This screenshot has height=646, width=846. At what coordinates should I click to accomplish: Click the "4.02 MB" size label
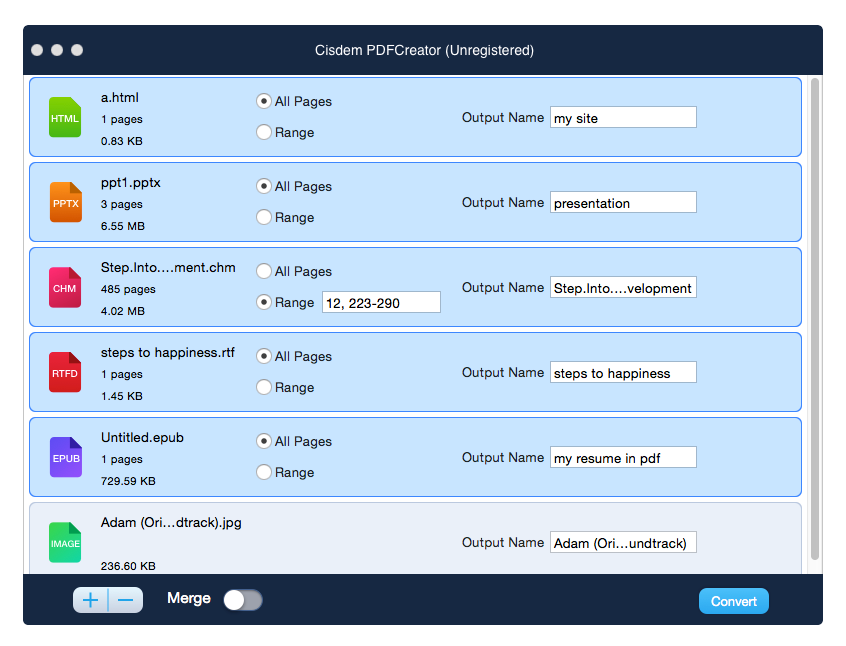[x=122, y=311]
